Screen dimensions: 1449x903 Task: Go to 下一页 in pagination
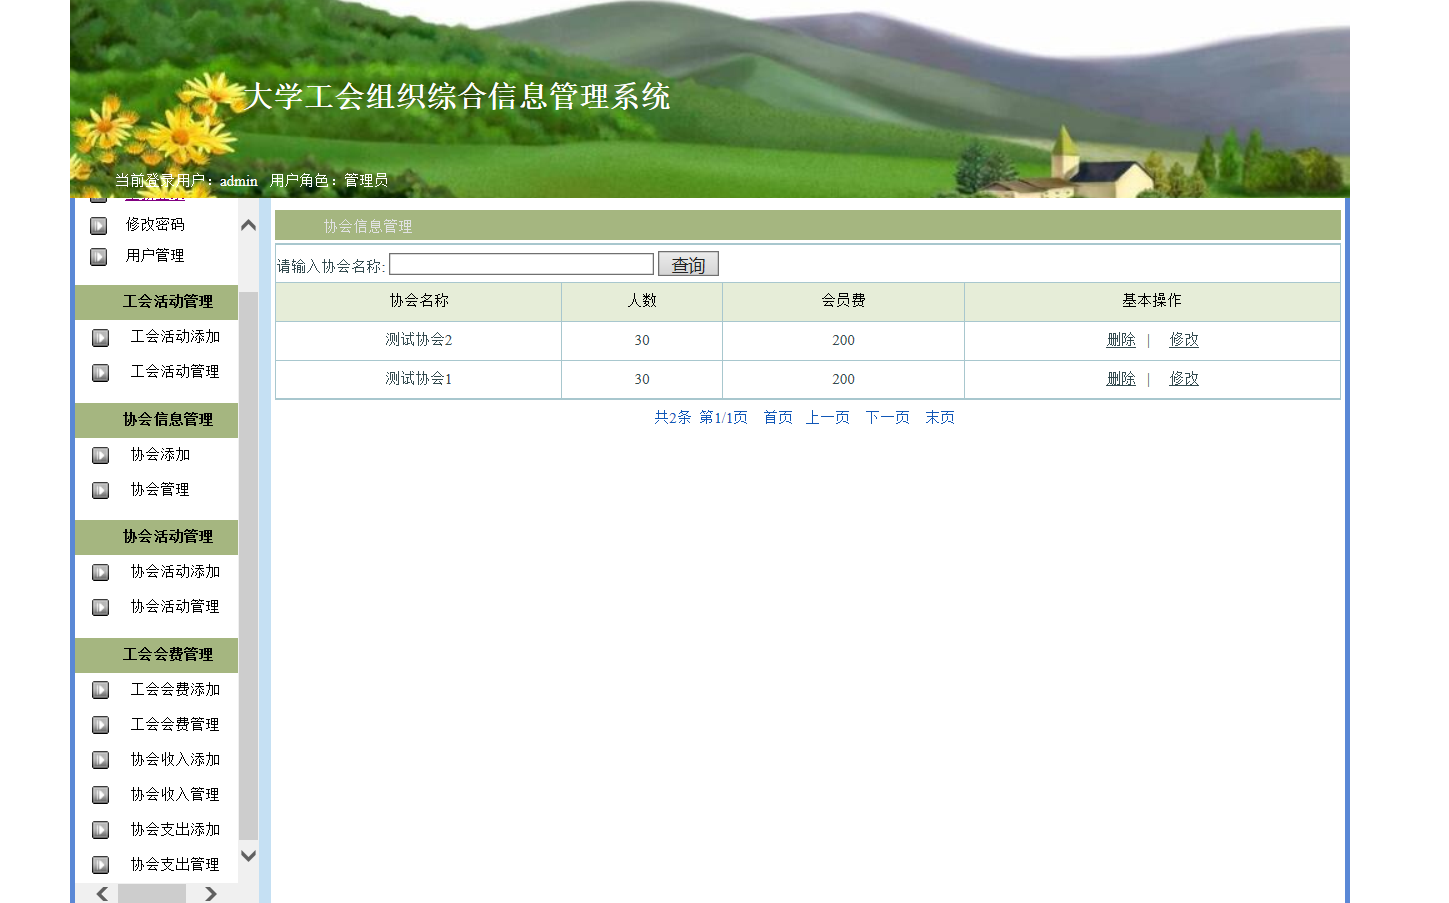click(887, 418)
